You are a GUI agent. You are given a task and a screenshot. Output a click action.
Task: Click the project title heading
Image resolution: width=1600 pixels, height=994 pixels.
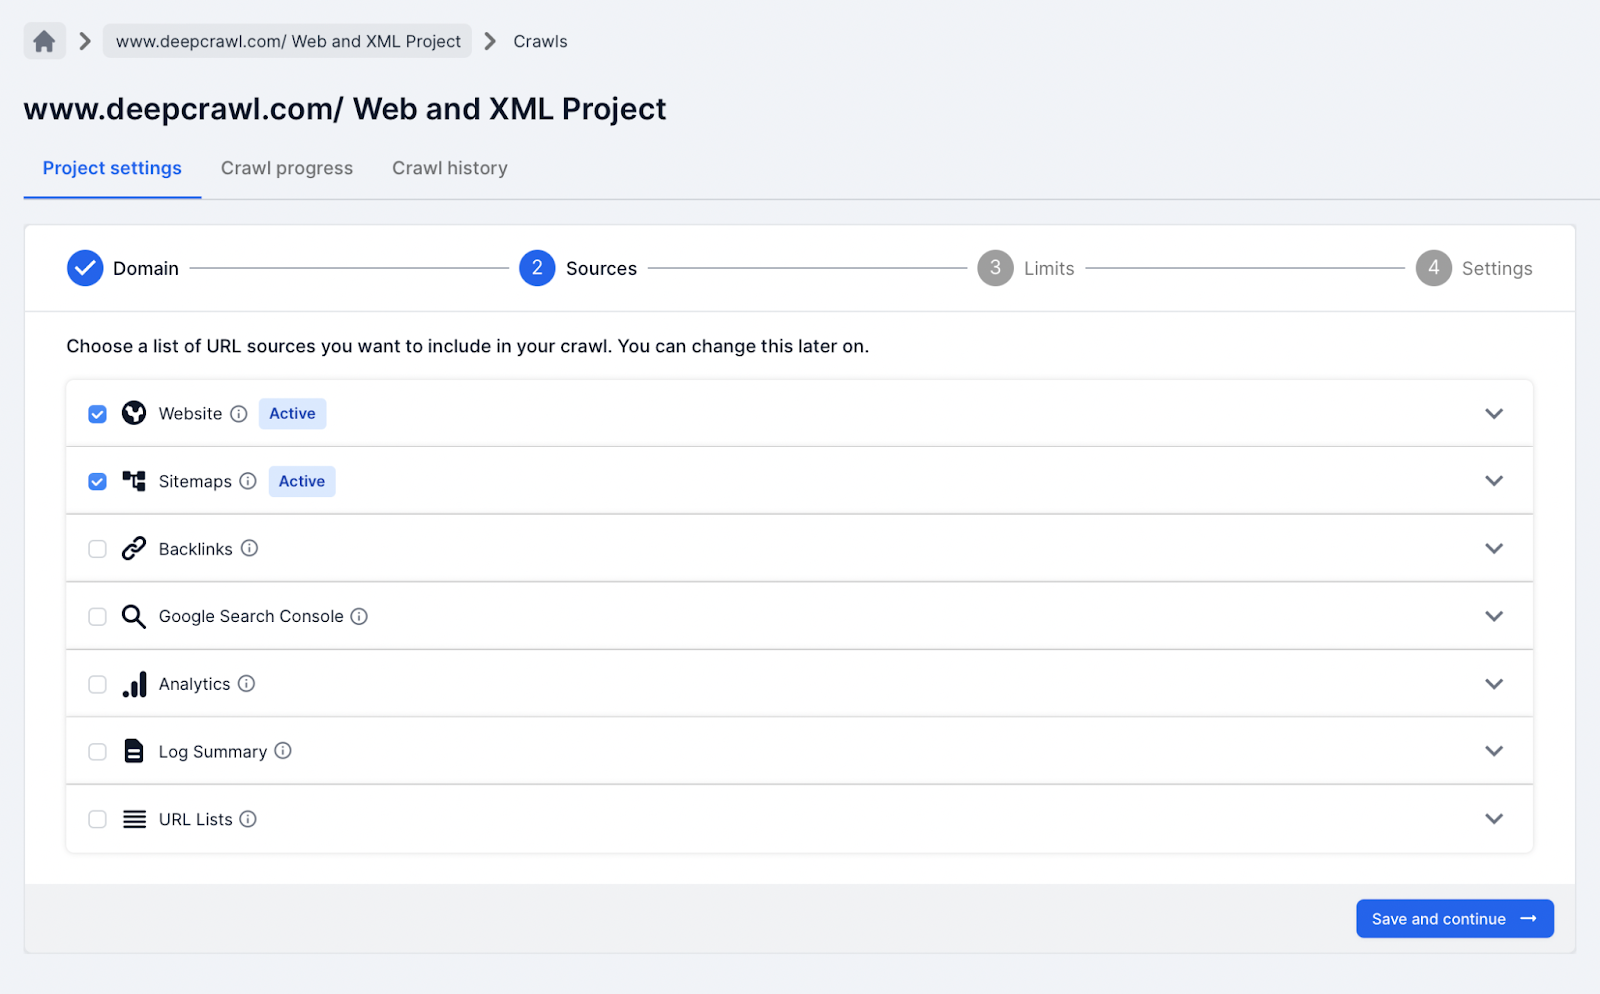[x=345, y=108]
